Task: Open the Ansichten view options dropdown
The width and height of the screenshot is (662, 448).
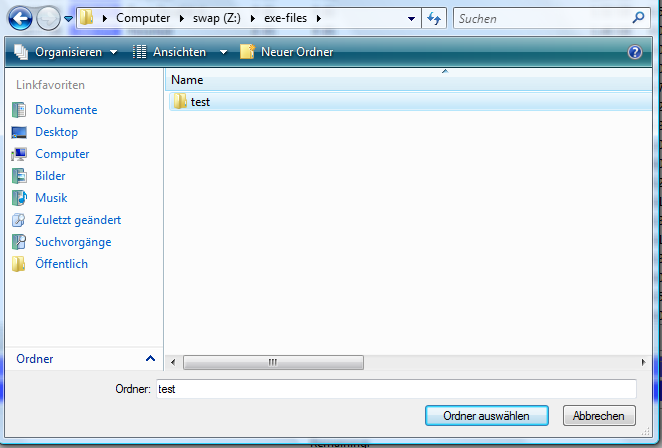Action: pyautogui.click(x=180, y=52)
